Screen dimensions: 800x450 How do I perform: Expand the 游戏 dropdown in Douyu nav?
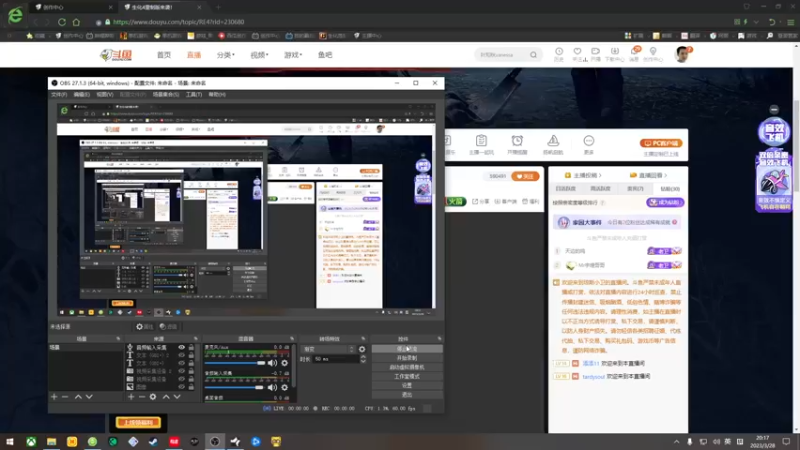[x=293, y=55]
